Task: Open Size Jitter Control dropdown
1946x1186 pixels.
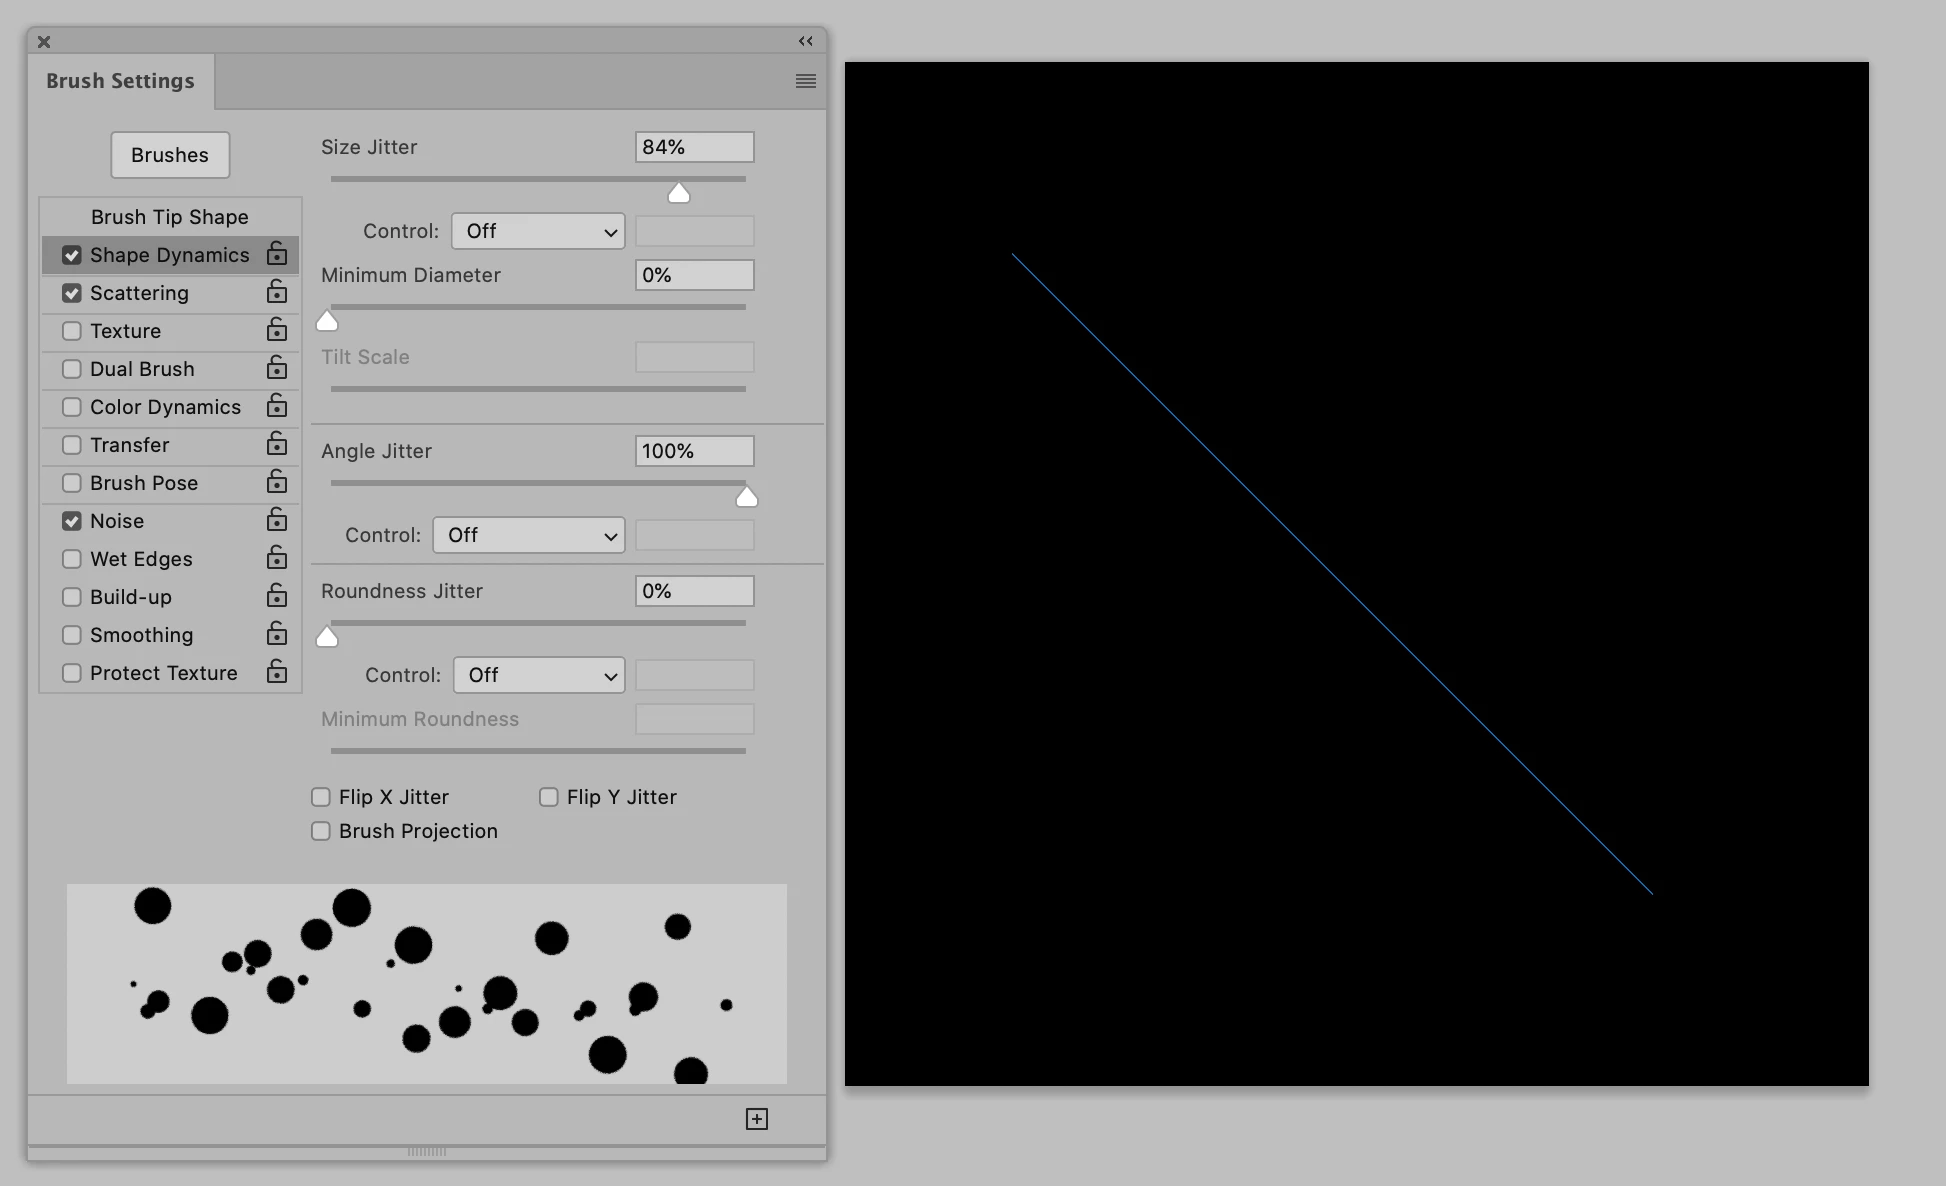Action: tap(538, 231)
